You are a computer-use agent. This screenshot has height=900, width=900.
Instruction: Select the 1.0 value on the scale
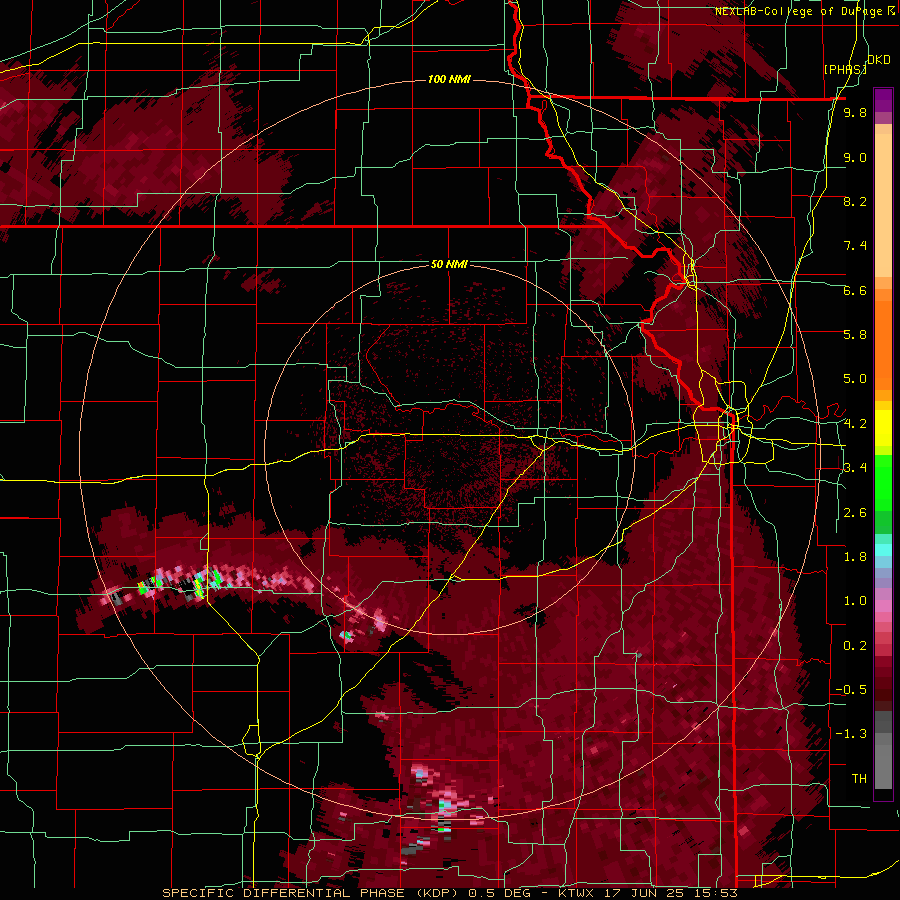click(855, 601)
